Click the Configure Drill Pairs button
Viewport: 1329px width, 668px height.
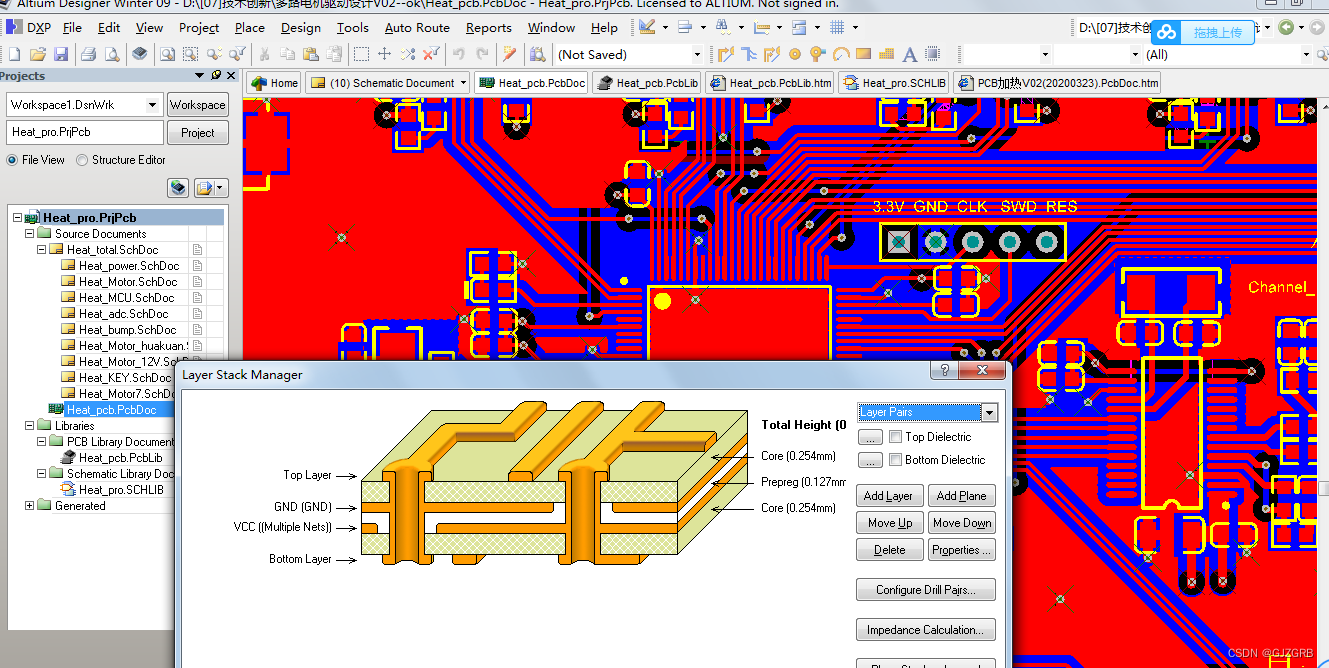(925, 589)
